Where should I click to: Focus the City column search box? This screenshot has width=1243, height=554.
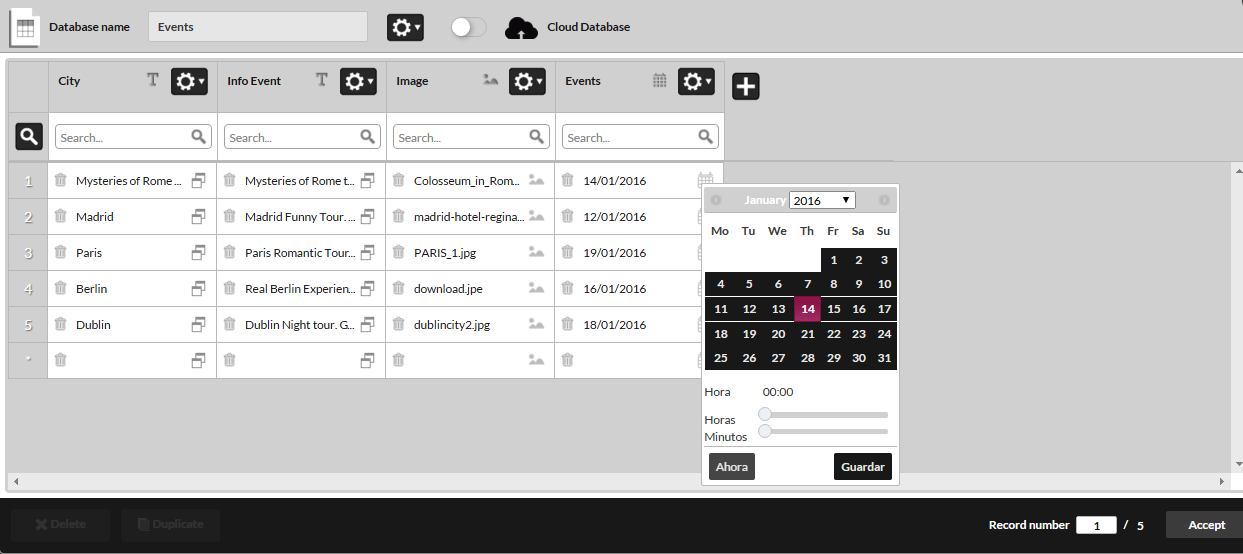click(133, 137)
